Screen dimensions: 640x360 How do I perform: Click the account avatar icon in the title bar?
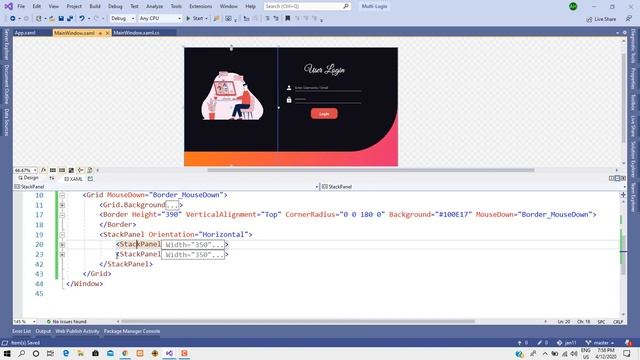click(573, 7)
